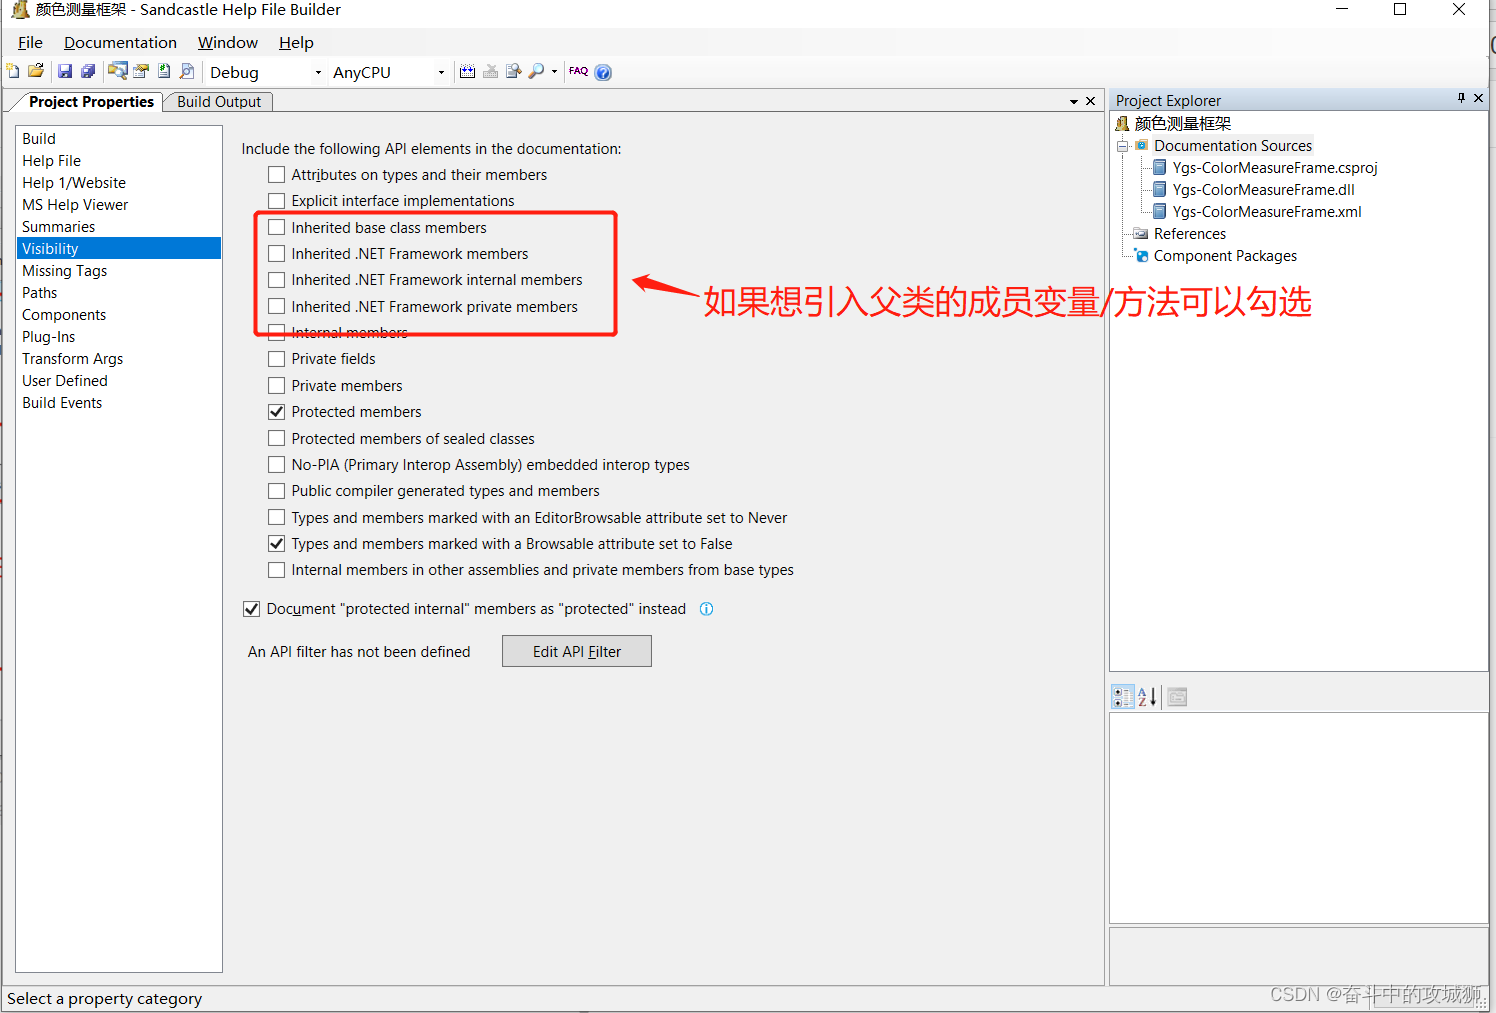Open the Help menu
Image resolution: width=1496 pixels, height=1013 pixels.
296,42
